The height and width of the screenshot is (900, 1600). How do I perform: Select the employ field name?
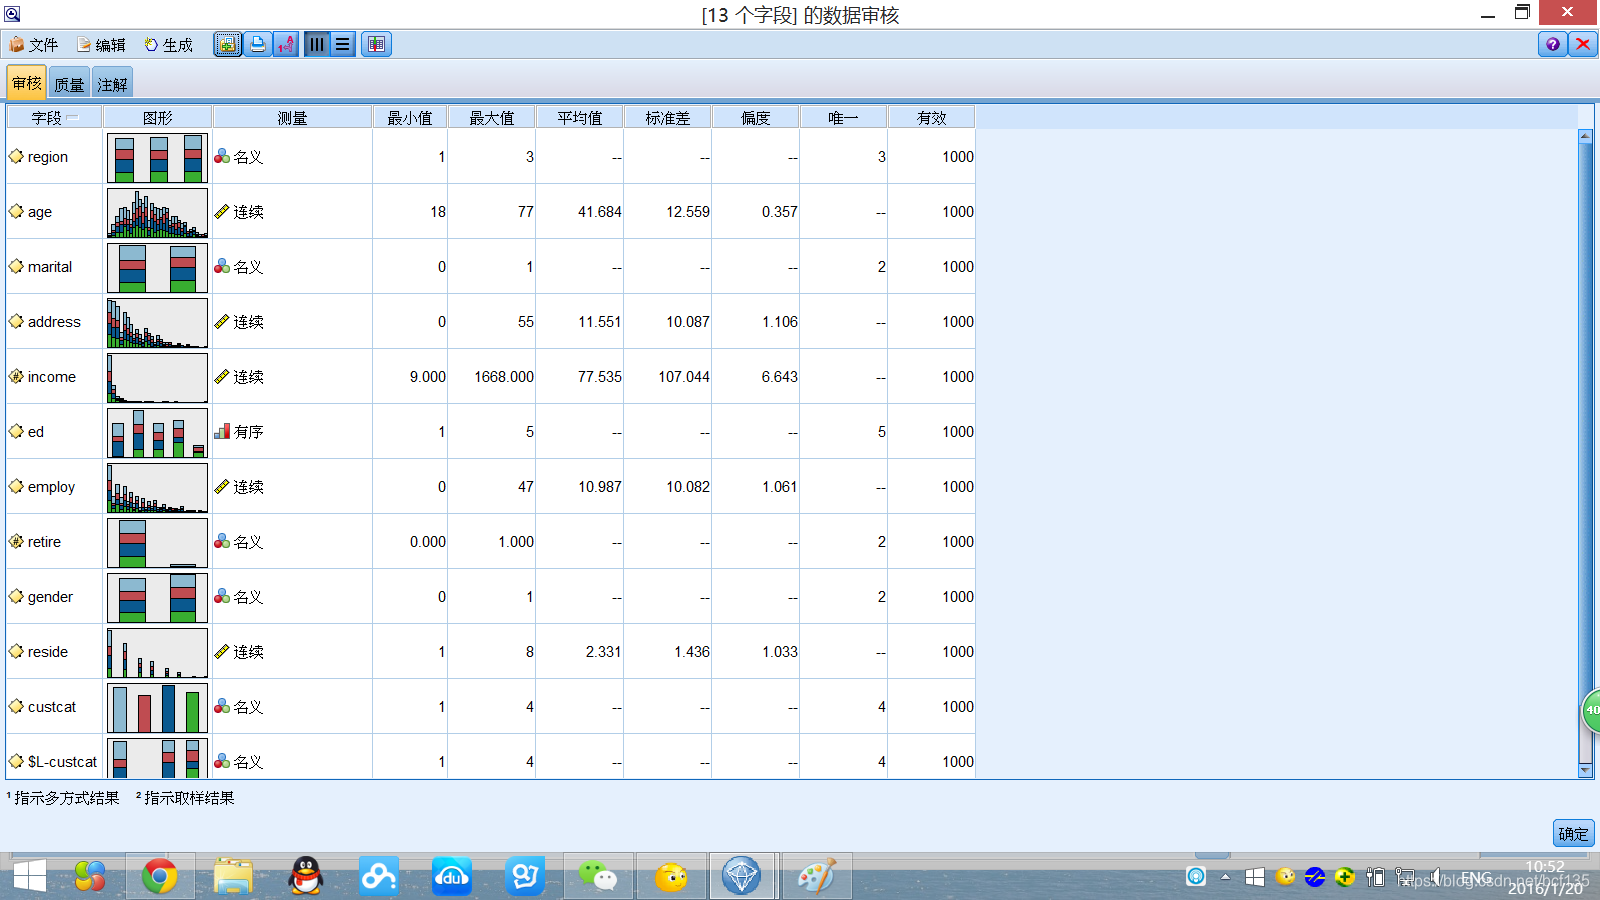[51, 487]
